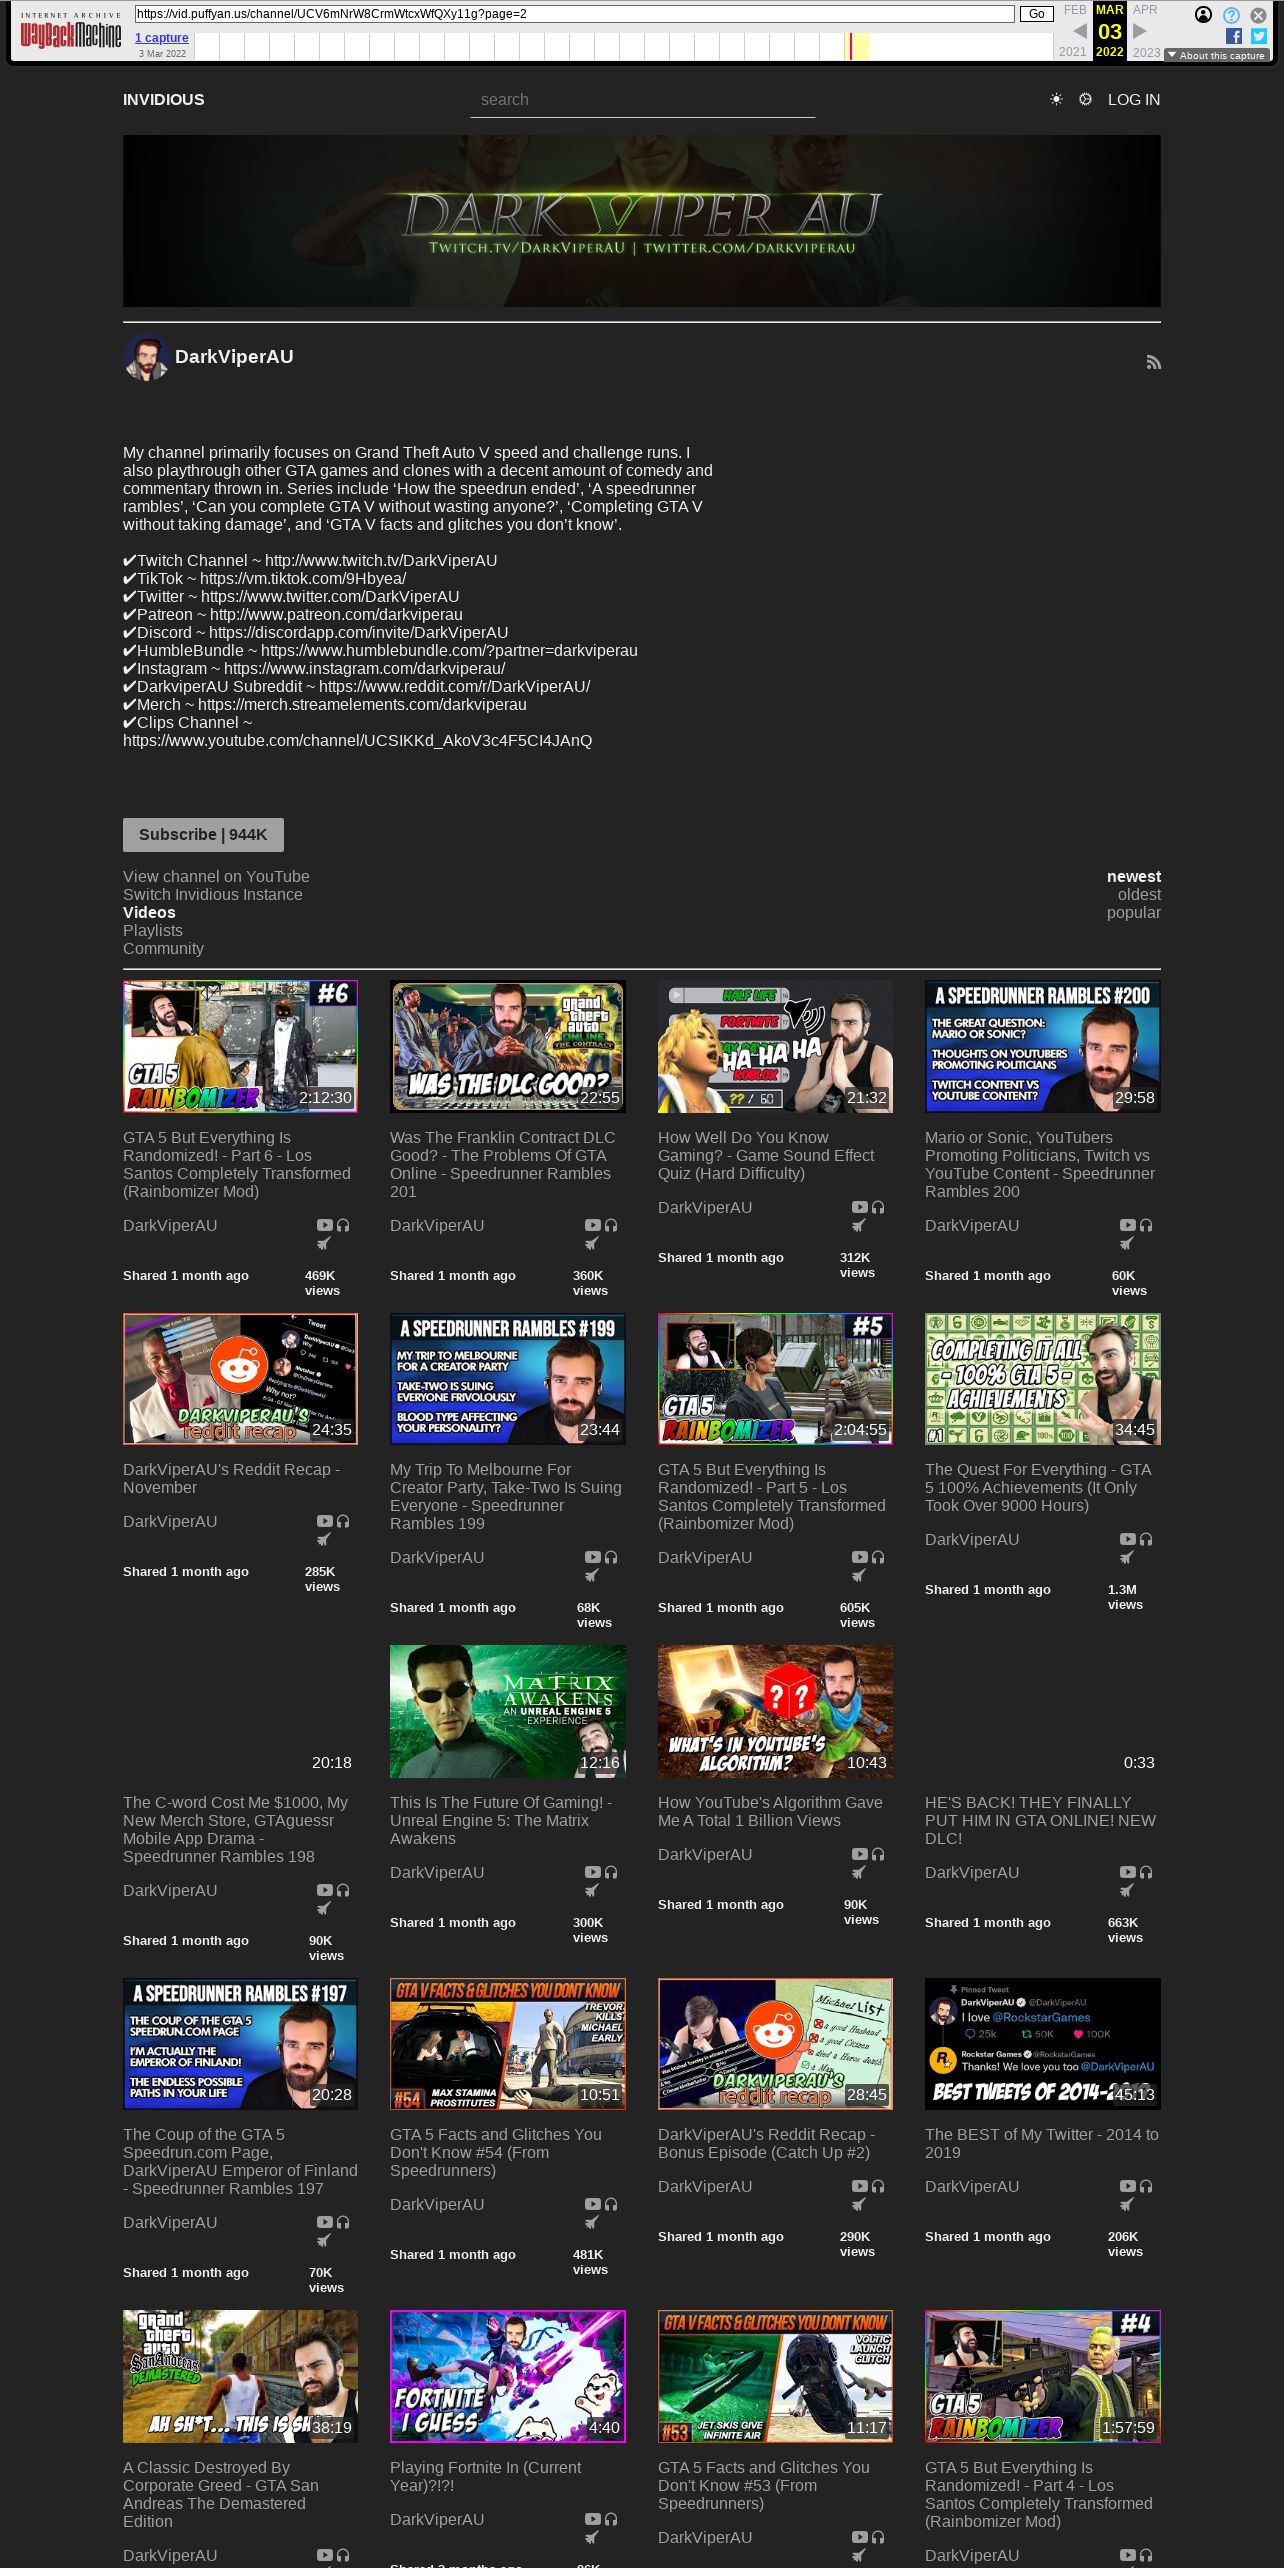Watch Speedrunner Rambles 200 on YouTube icon
Image resolution: width=1284 pixels, height=2568 pixels.
(x=1127, y=1225)
